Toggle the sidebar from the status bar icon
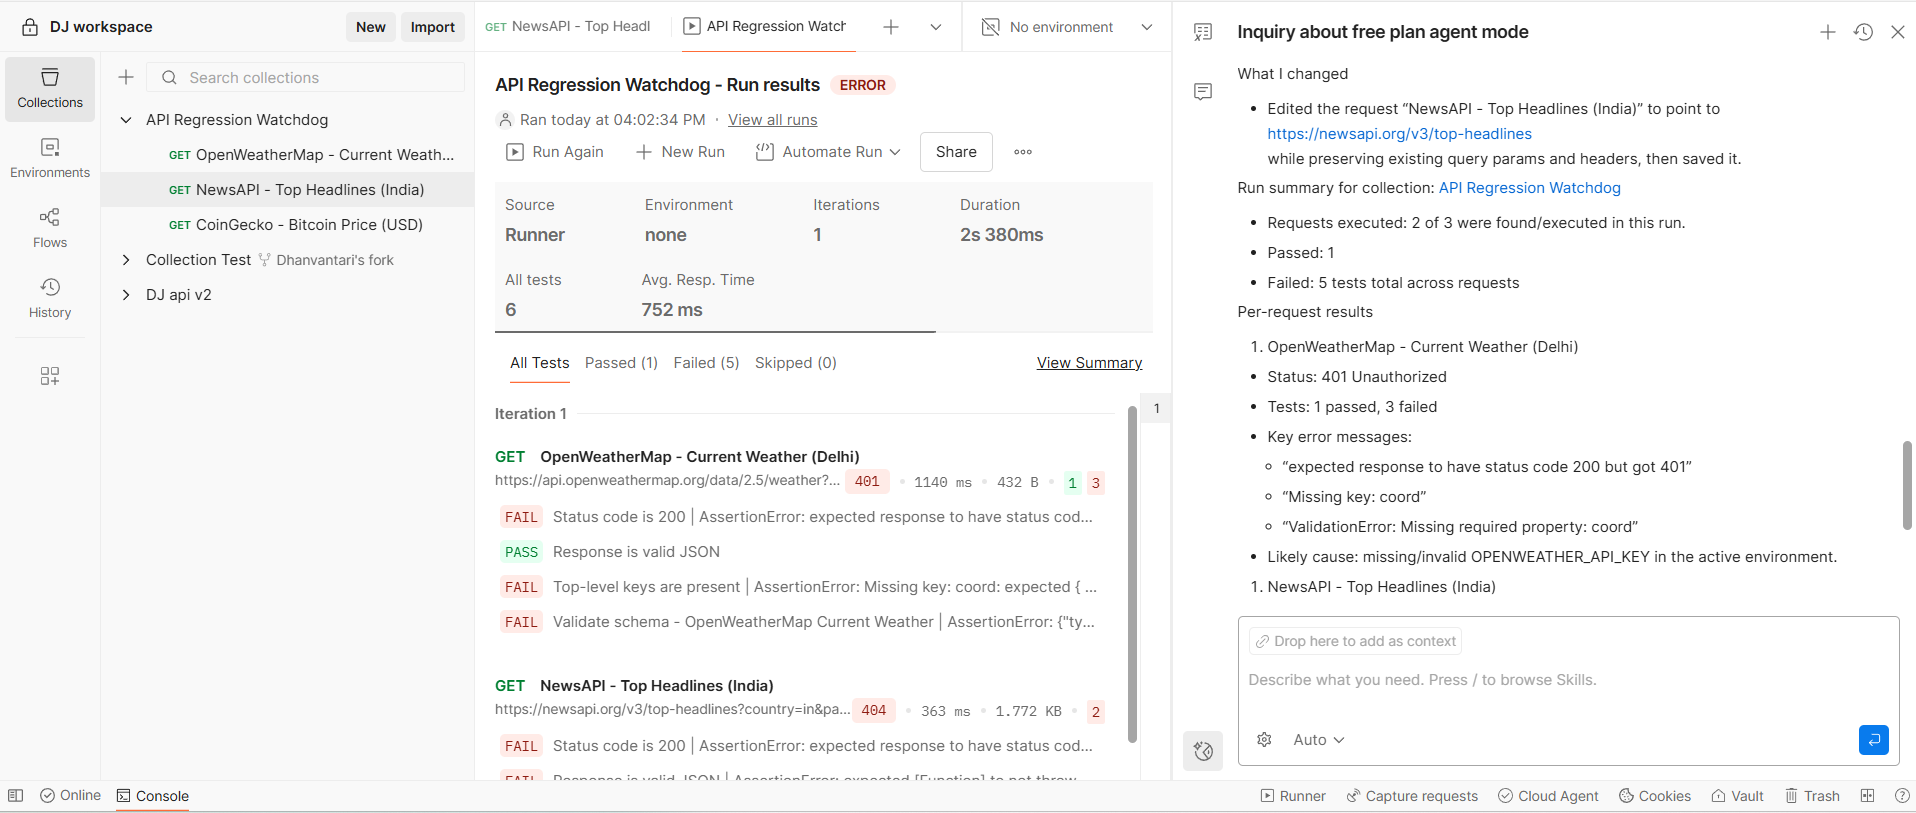The width and height of the screenshot is (1916, 813). tap(16, 796)
